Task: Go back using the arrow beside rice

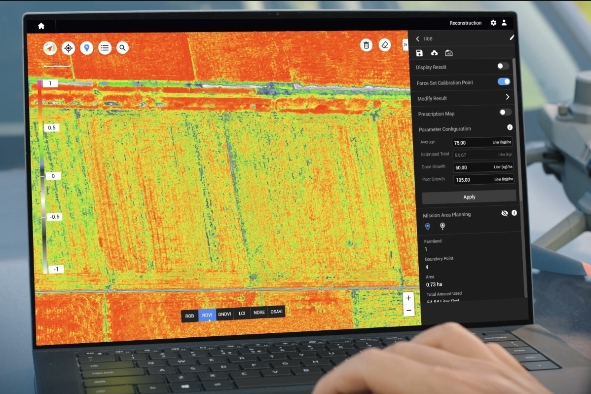Action: 418,38
